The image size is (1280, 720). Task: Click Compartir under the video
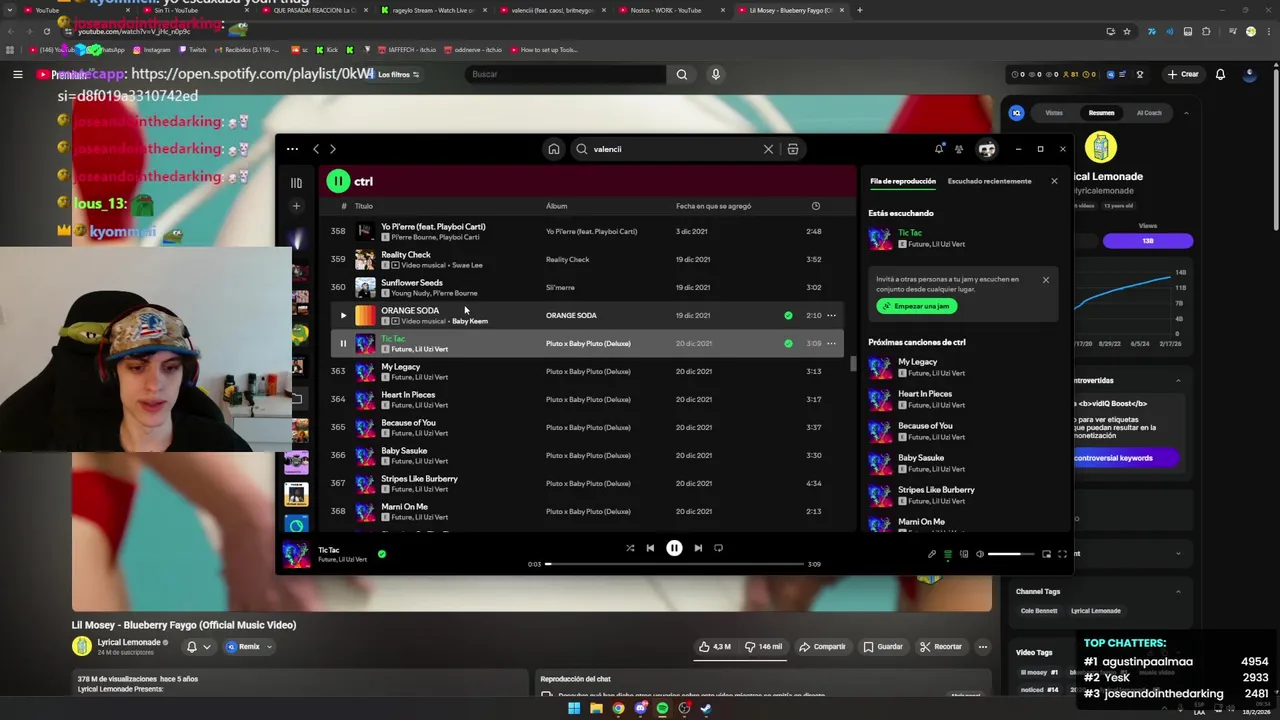point(822,647)
